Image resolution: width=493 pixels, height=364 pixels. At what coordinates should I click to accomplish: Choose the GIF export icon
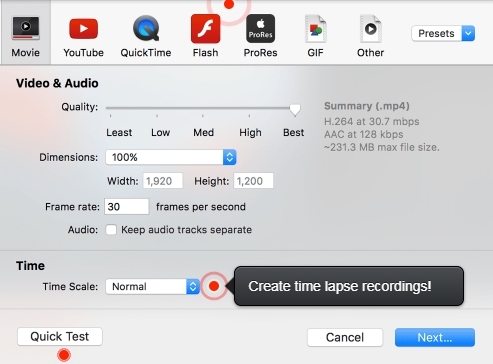[x=315, y=29]
